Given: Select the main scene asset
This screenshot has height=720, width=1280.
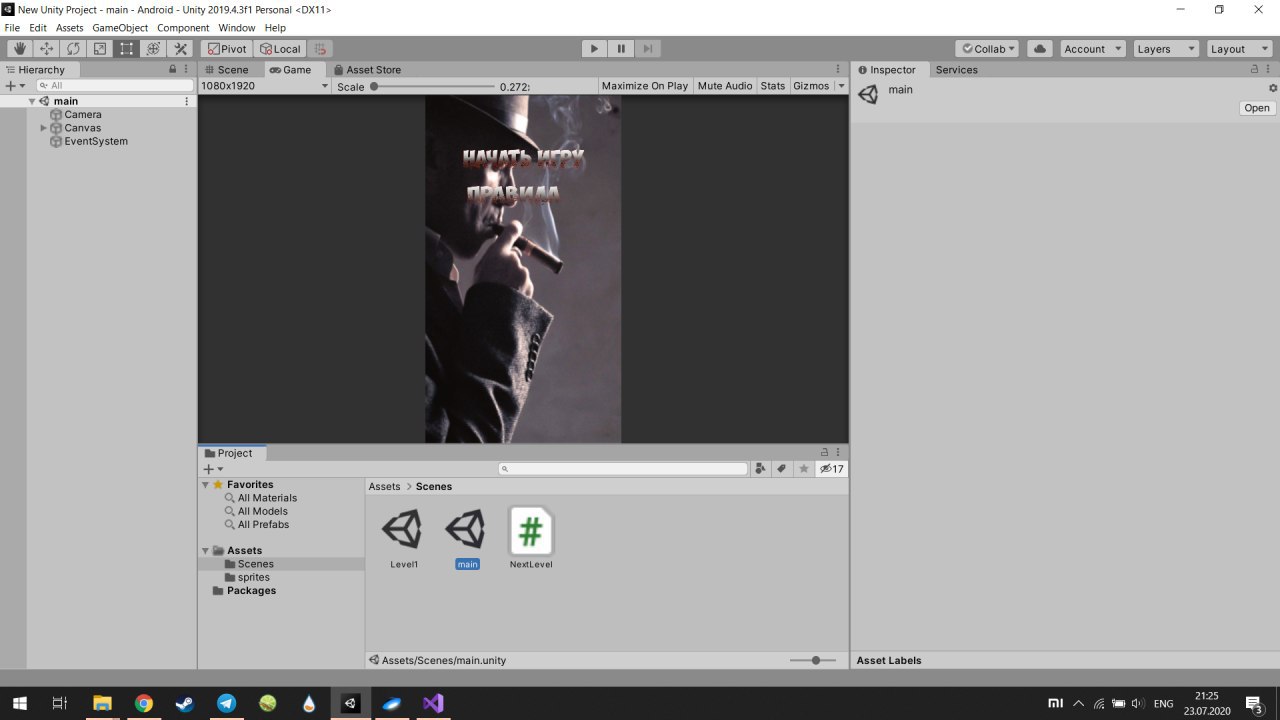Looking at the screenshot, I should click(467, 539).
